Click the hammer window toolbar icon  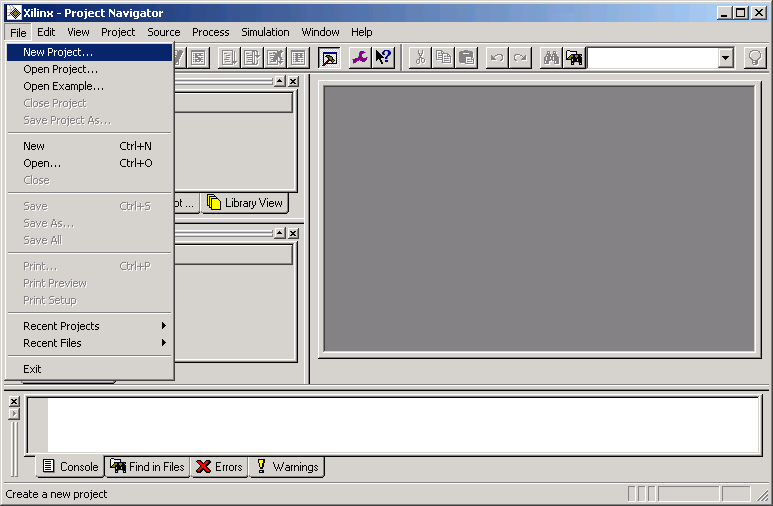tap(329, 58)
